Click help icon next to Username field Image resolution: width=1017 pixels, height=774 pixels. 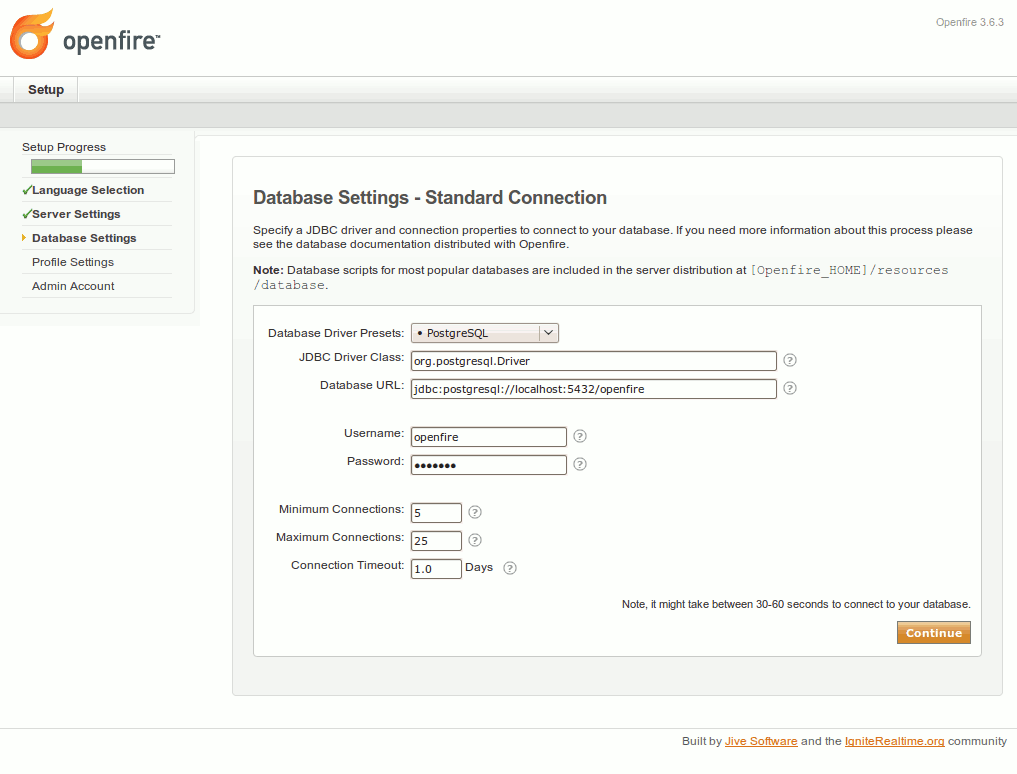(580, 436)
